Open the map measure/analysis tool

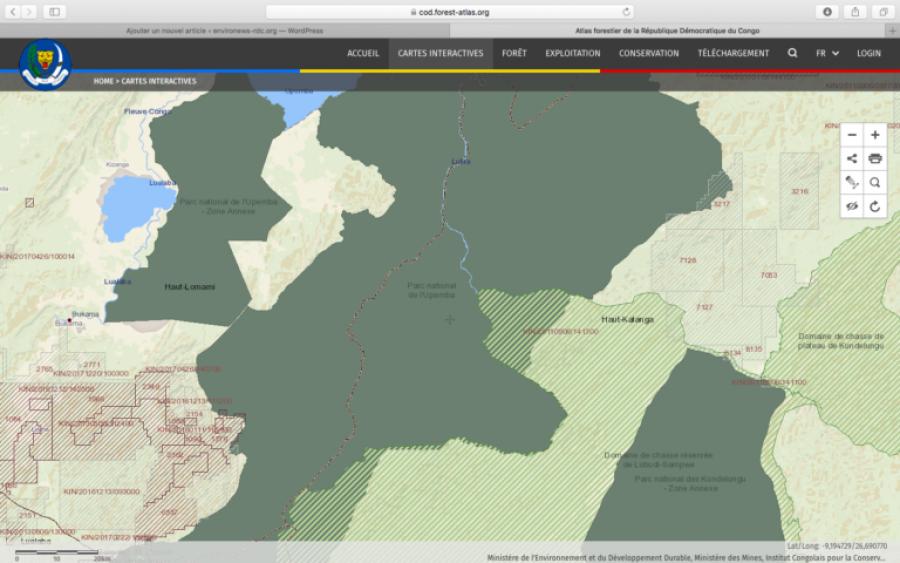pos(852,182)
